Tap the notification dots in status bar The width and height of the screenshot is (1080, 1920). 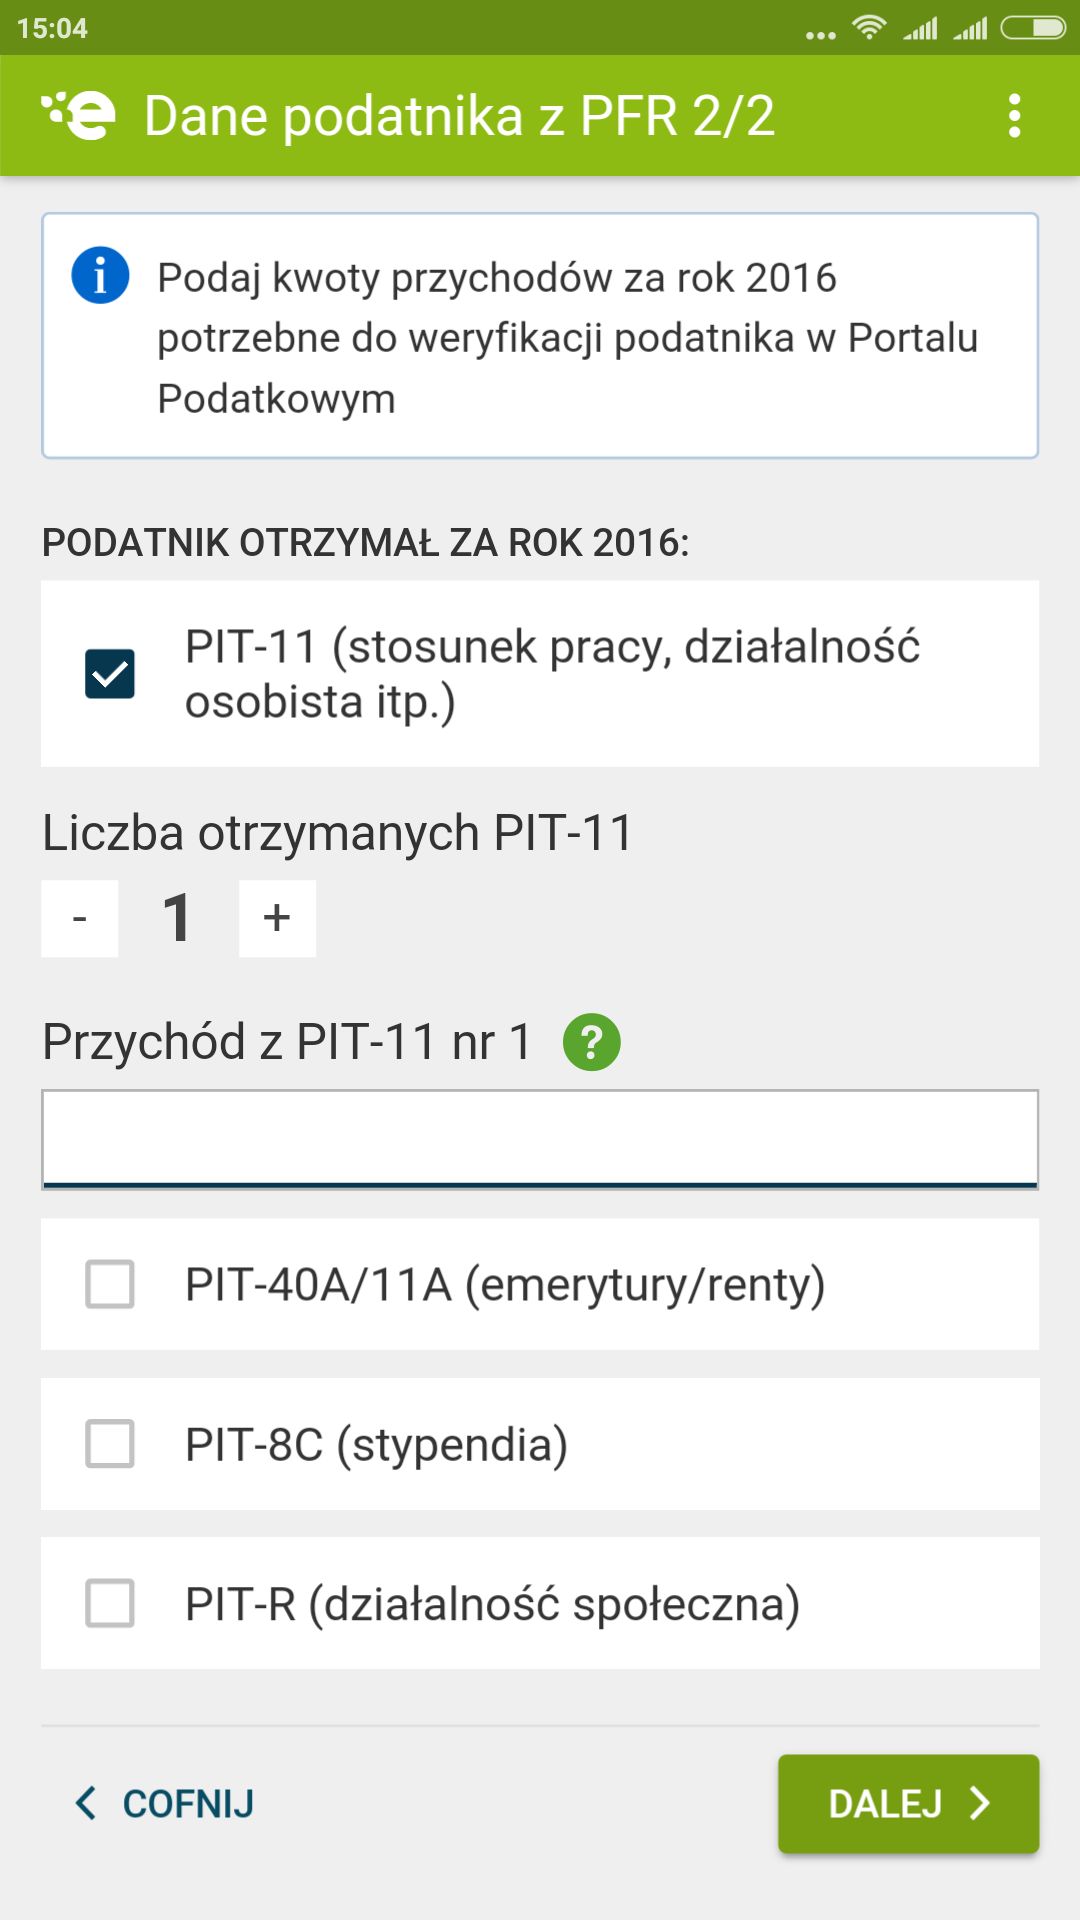821,35
